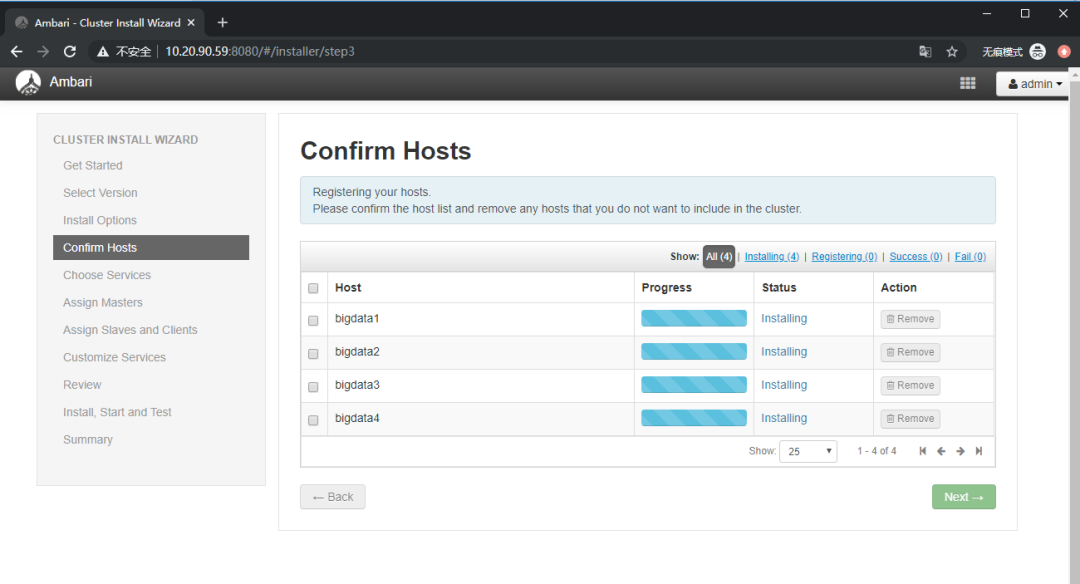The width and height of the screenshot is (1080, 584).
Task: Remove the bigdata2 host
Action: tap(910, 352)
